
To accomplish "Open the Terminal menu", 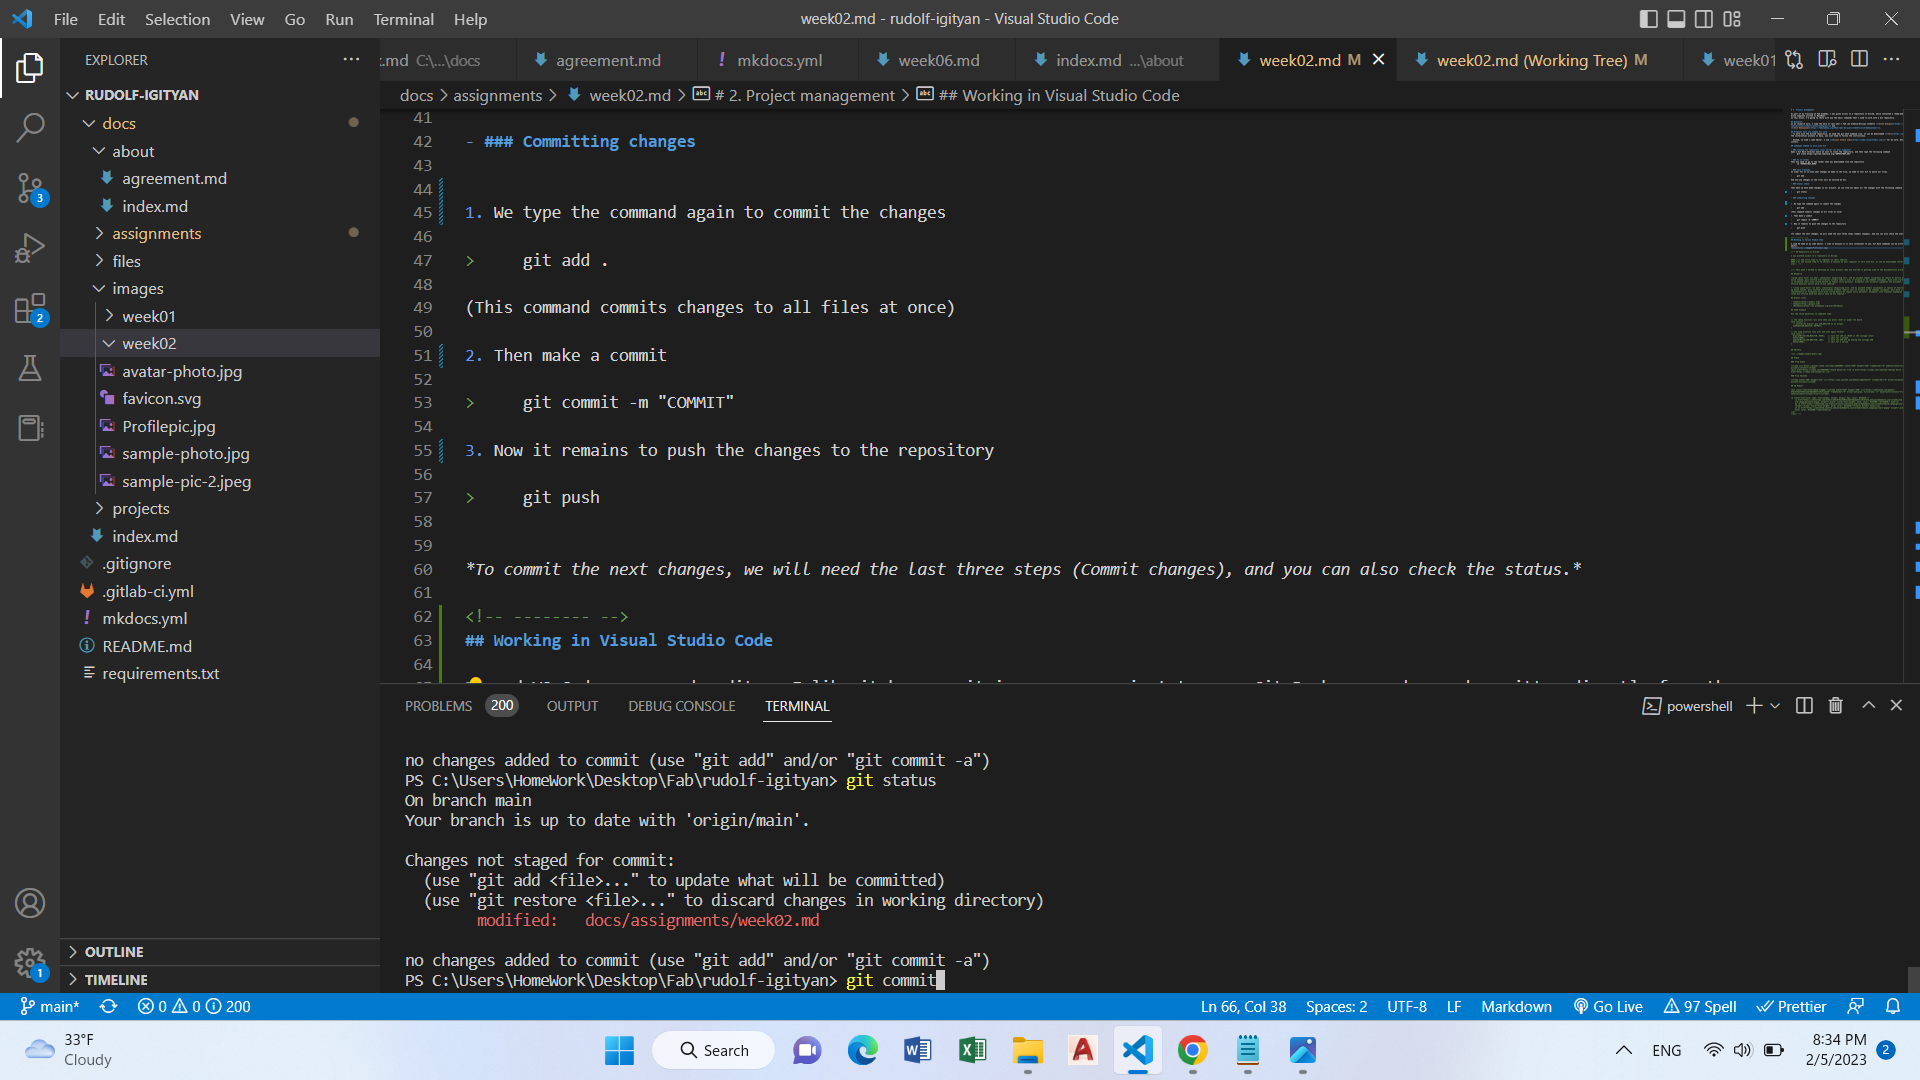I will click(x=403, y=19).
